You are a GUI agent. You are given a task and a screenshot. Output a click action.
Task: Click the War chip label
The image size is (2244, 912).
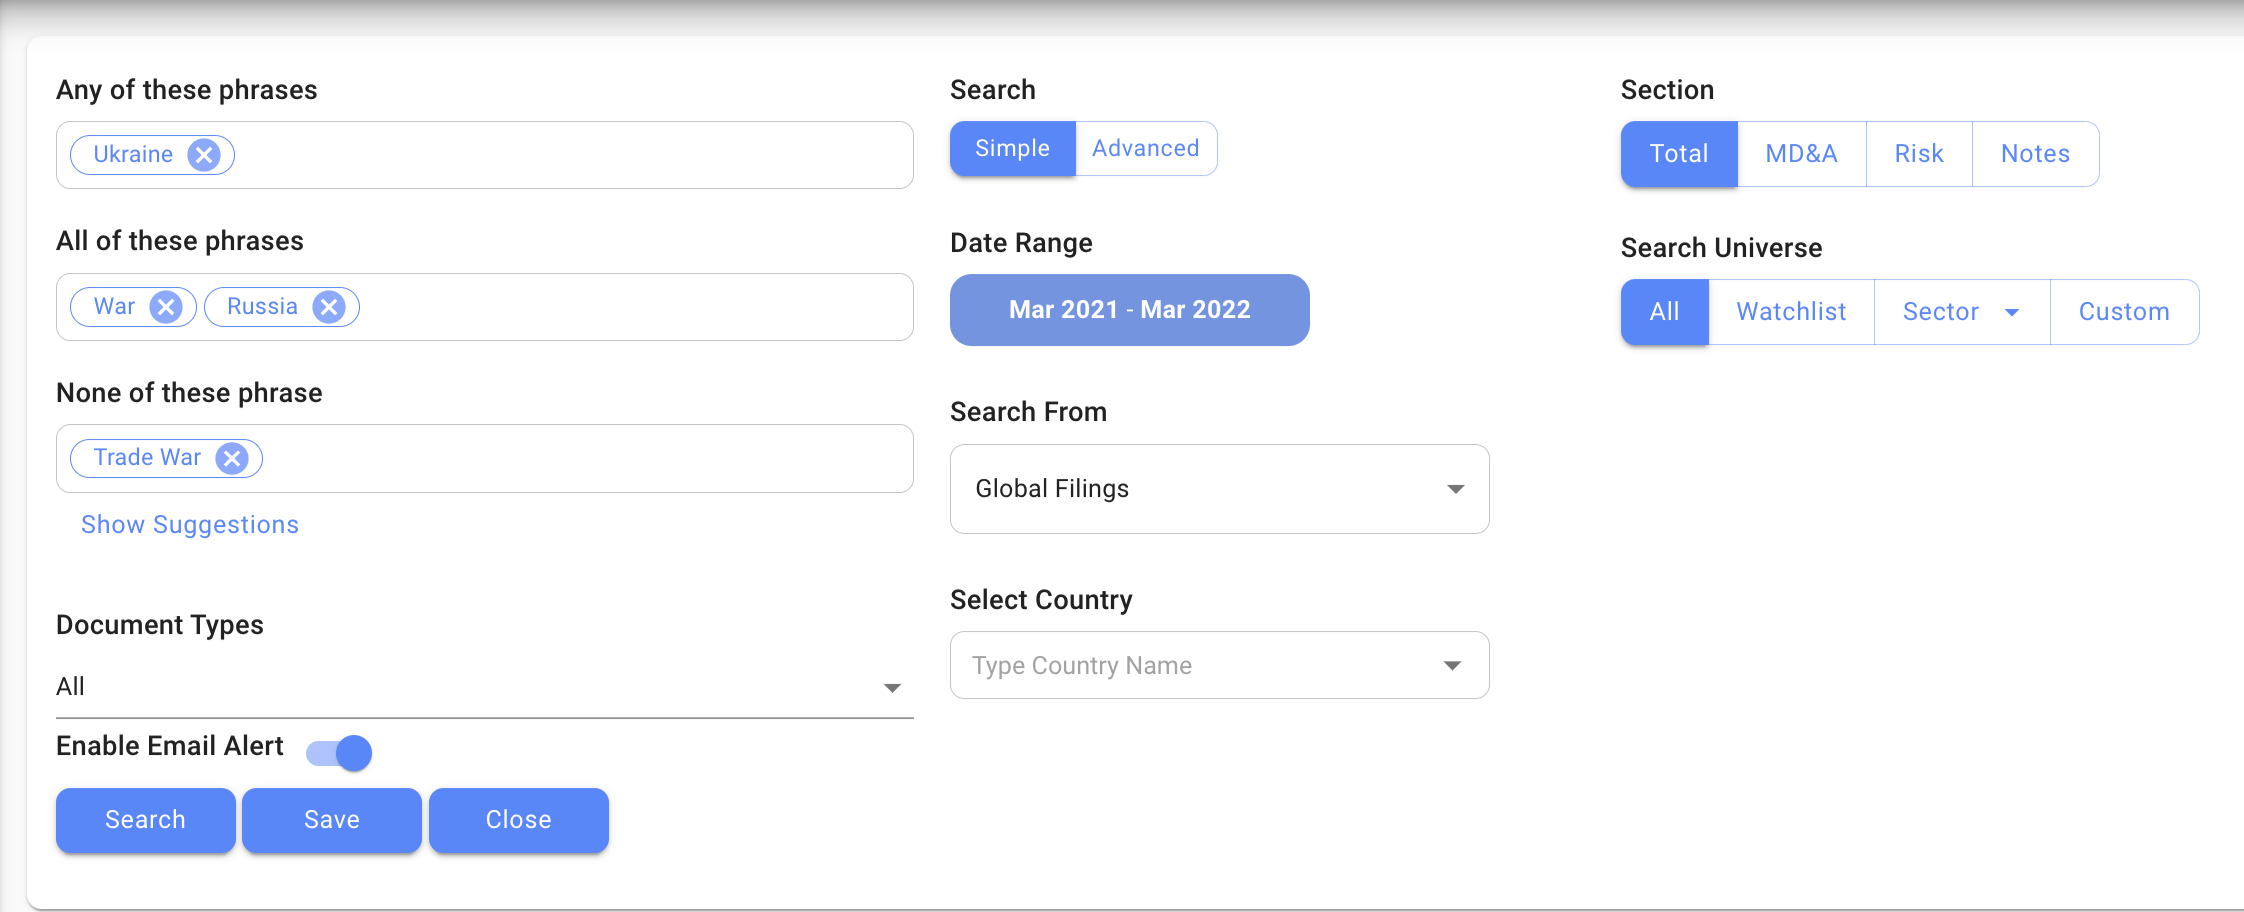tap(114, 307)
